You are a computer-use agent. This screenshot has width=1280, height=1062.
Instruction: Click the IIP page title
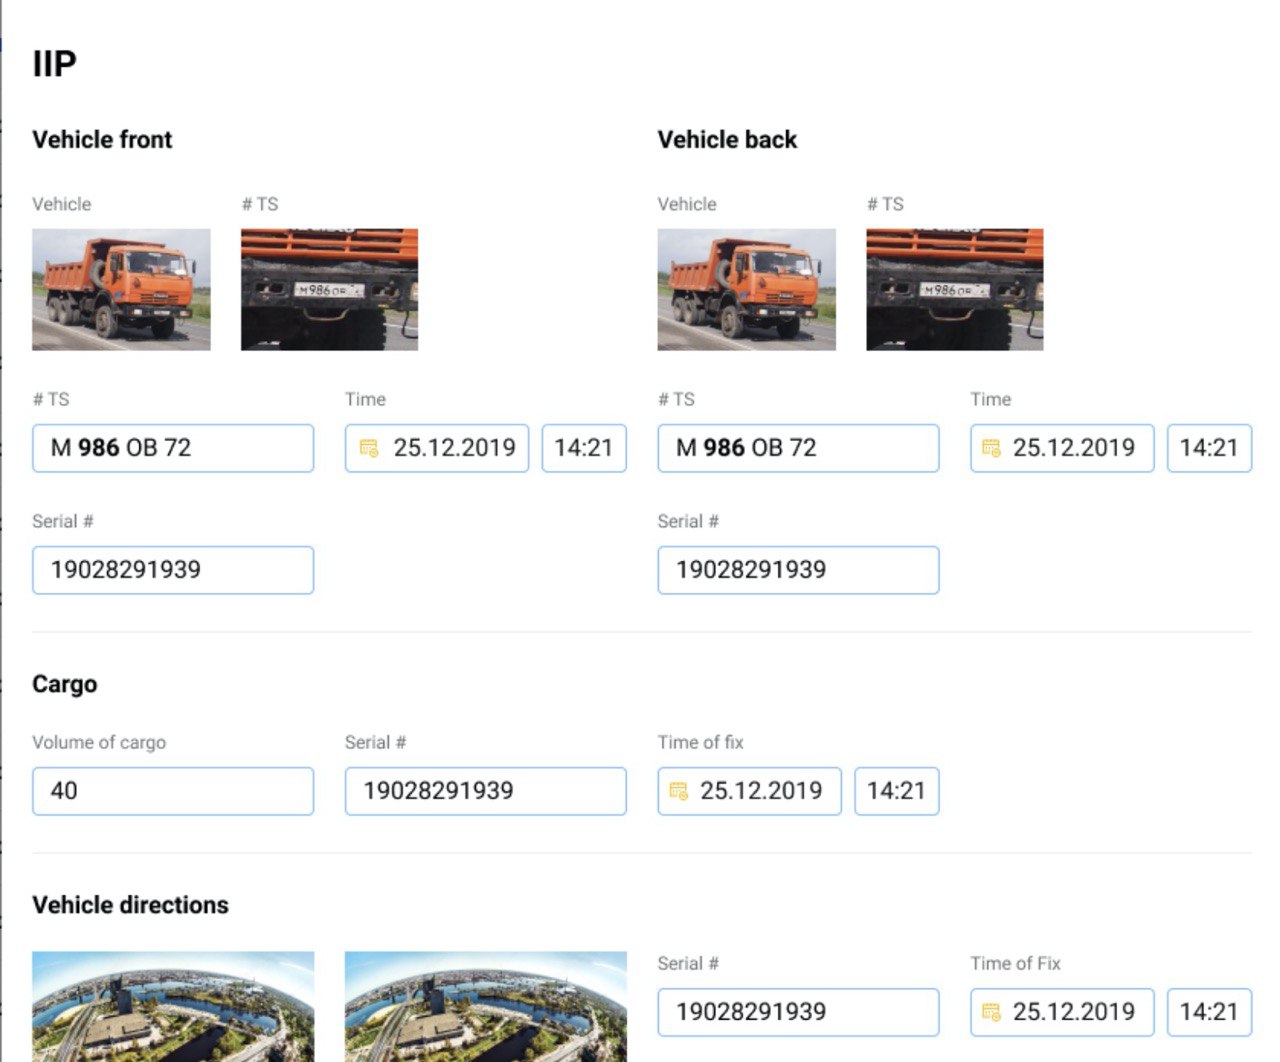(54, 63)
